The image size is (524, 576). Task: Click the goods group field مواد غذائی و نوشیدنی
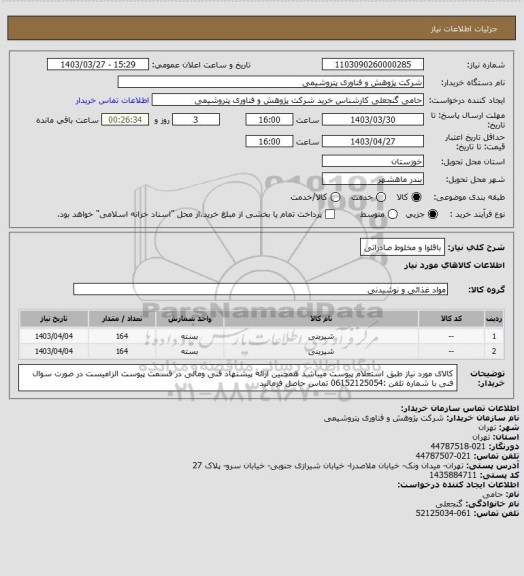point(260,289)
